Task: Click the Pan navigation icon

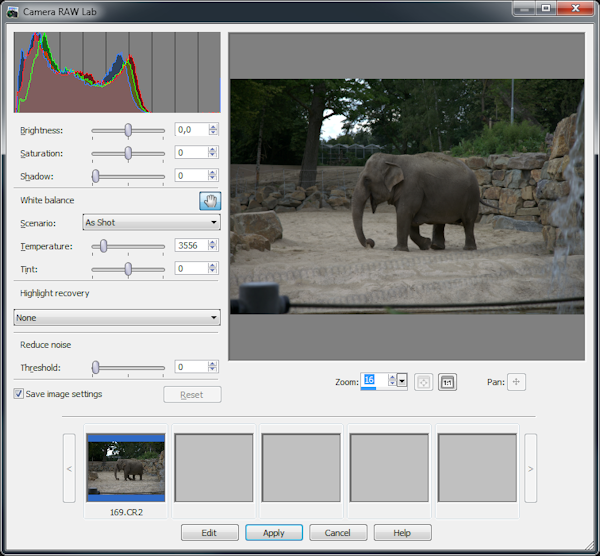Action: [x=516, y=381]
